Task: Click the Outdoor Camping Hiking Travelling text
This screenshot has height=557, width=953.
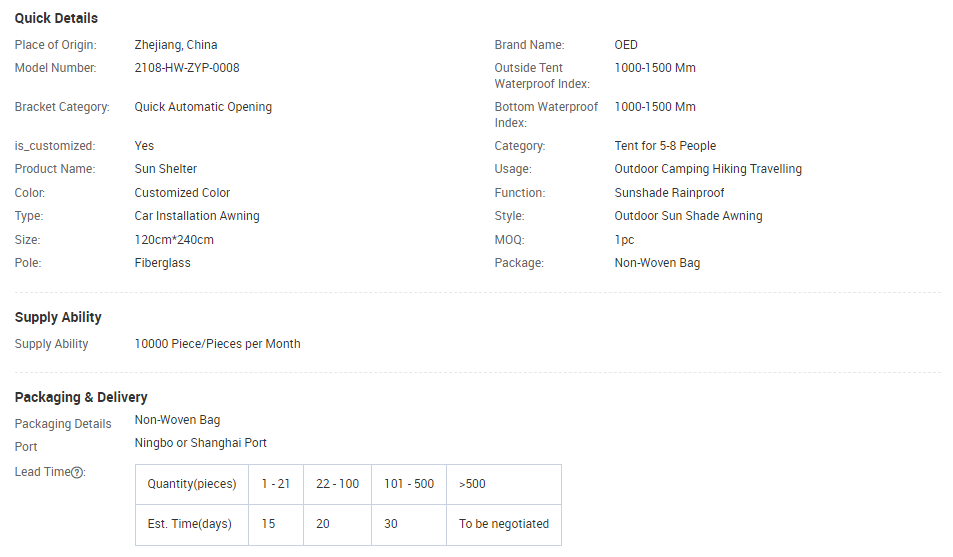Action: [x=708, y=169]
